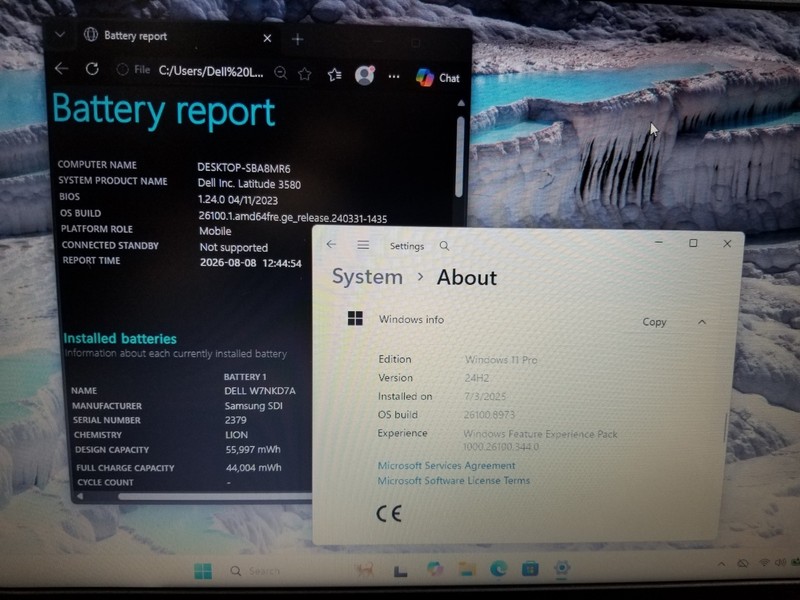Viewport: 800px width, 600px height.
Task: Click the Installed batteries heading
Action: [x=120, y=339]
